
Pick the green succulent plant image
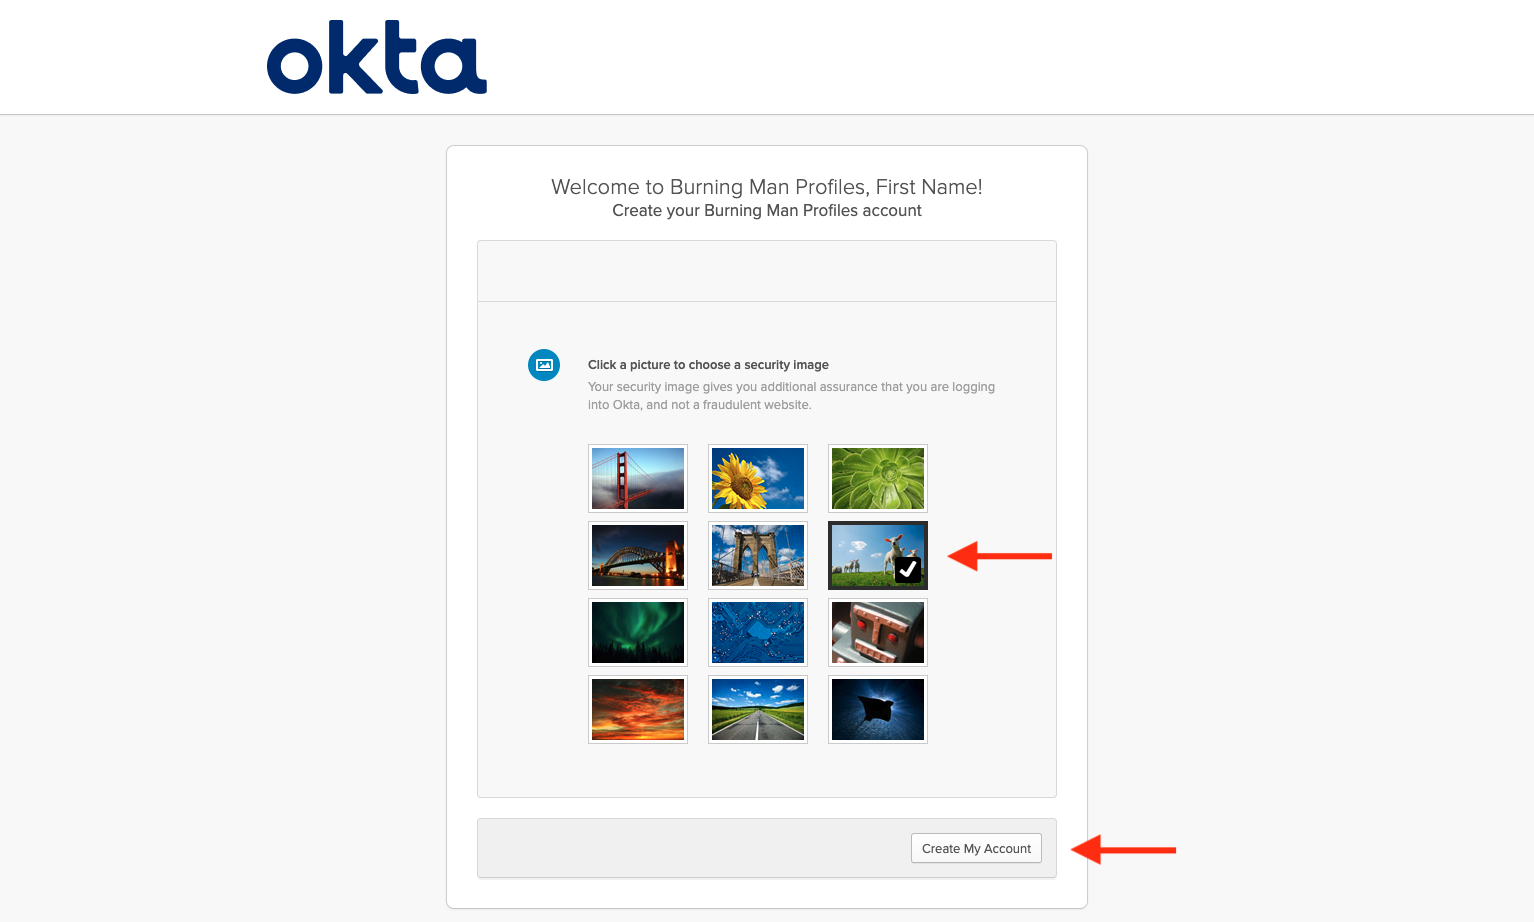pyautogui.click(x=878, y=478)
